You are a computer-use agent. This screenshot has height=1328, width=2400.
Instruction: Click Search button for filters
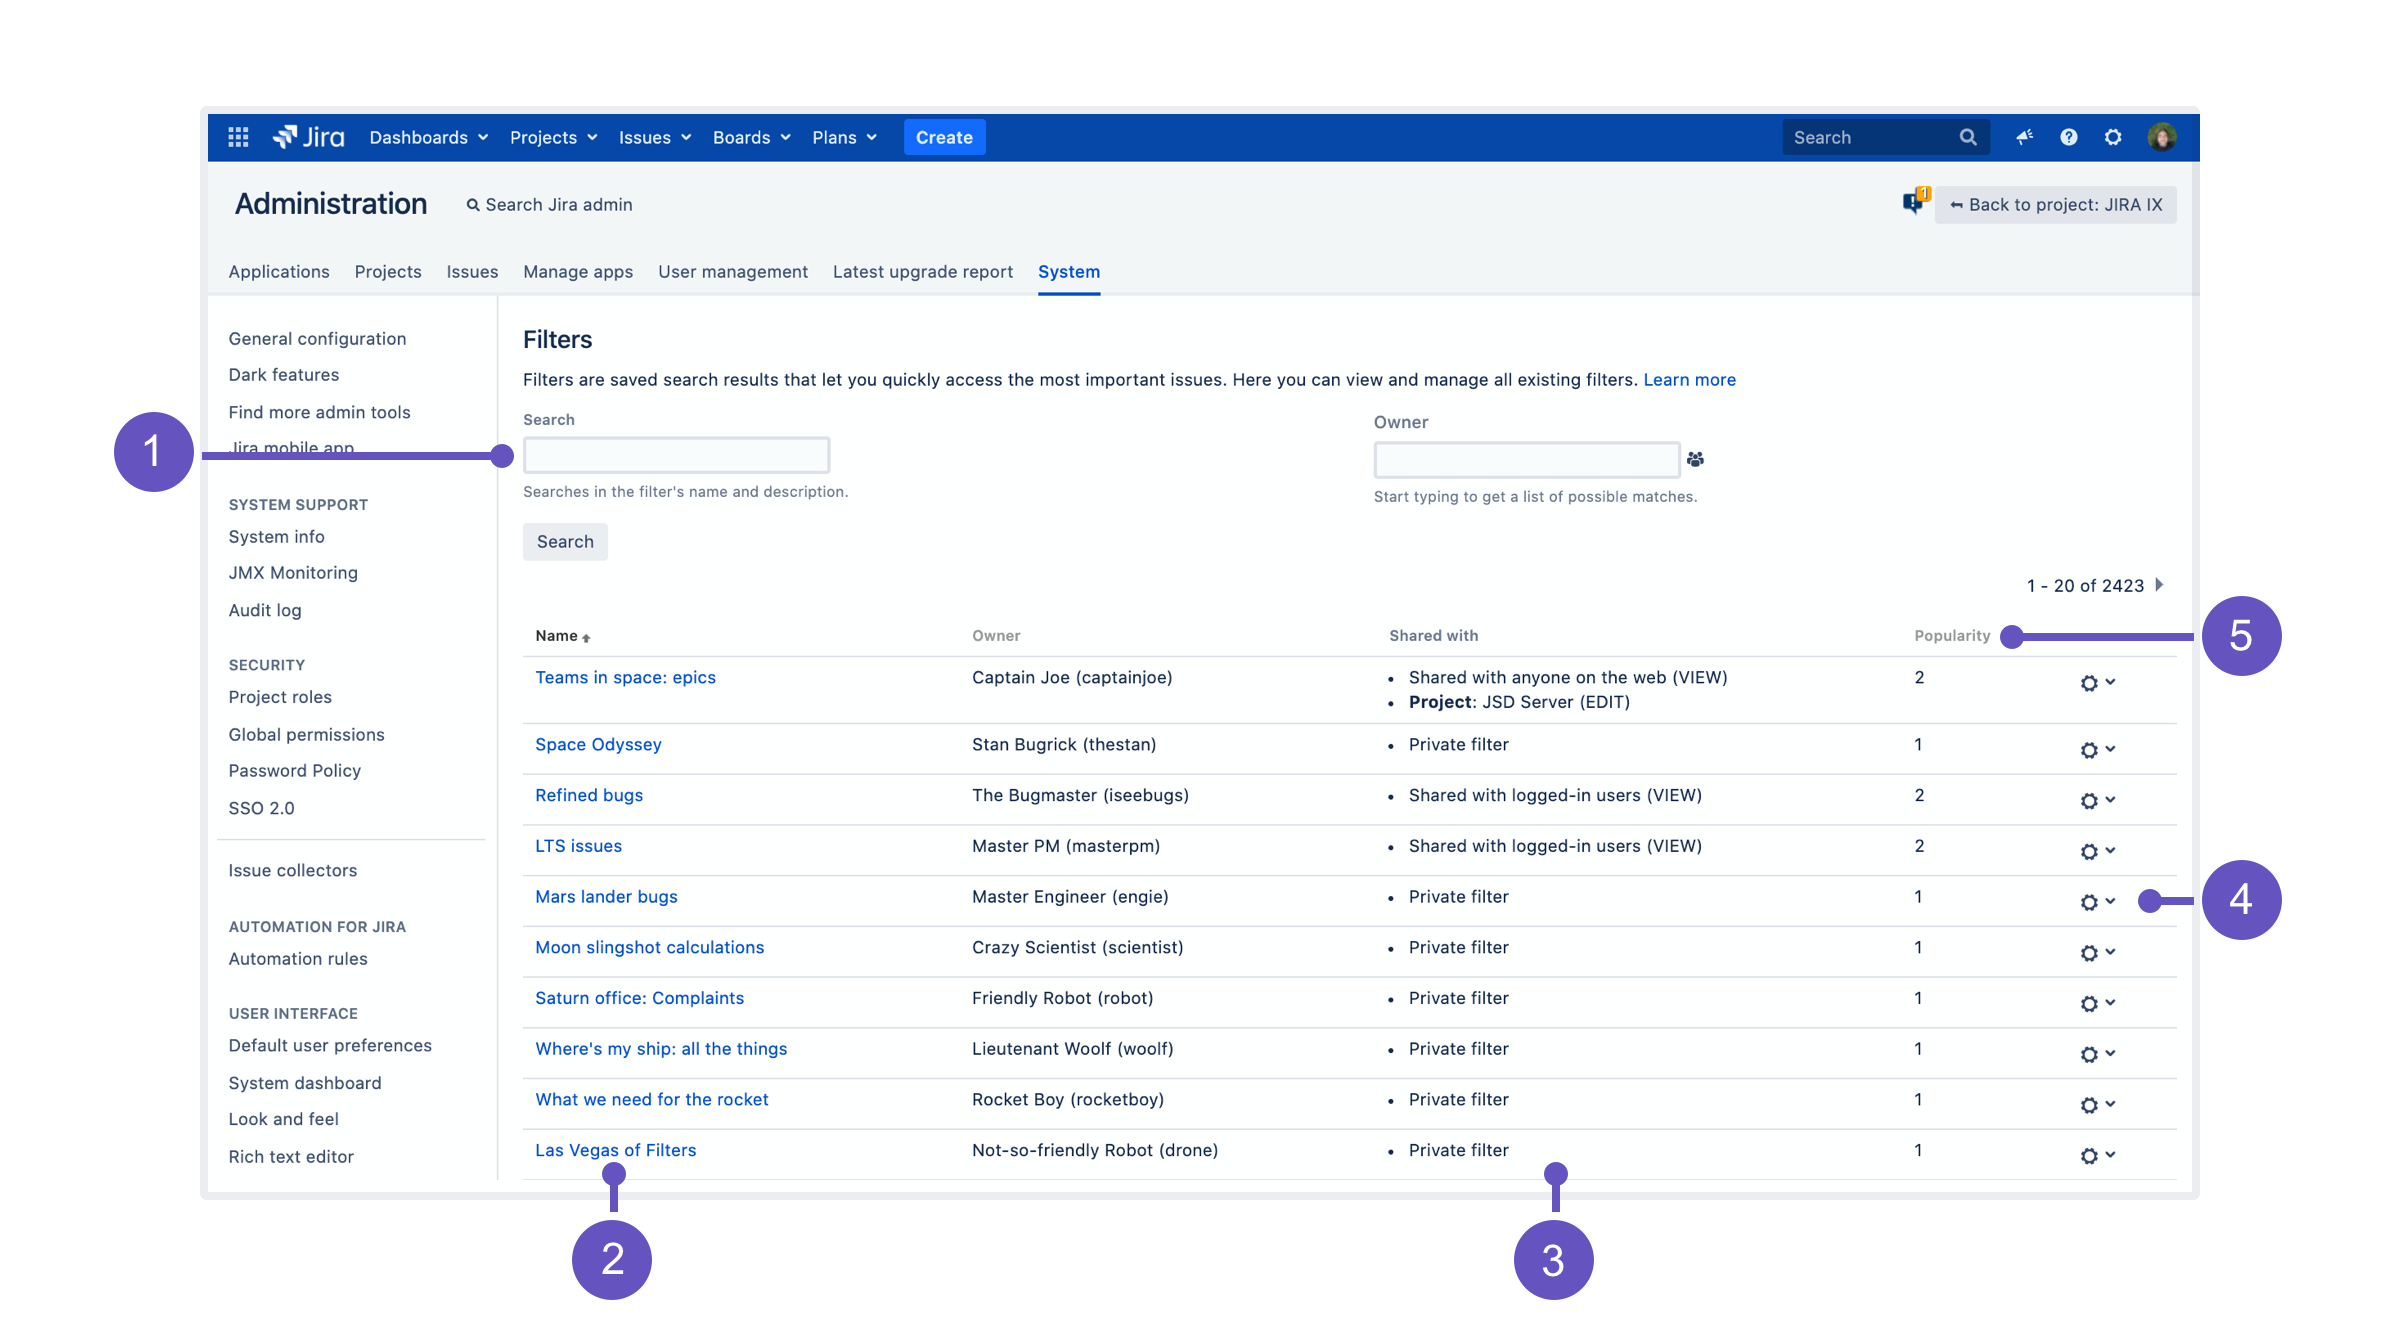pyautogui.click(x=564, y=540)
